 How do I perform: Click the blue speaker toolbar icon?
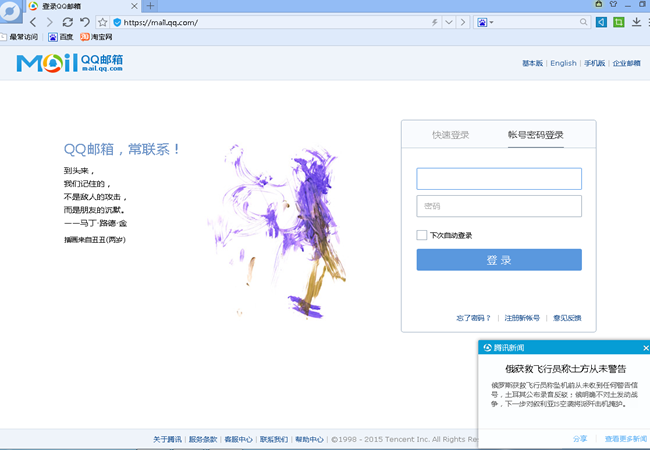tap(601, 22)
